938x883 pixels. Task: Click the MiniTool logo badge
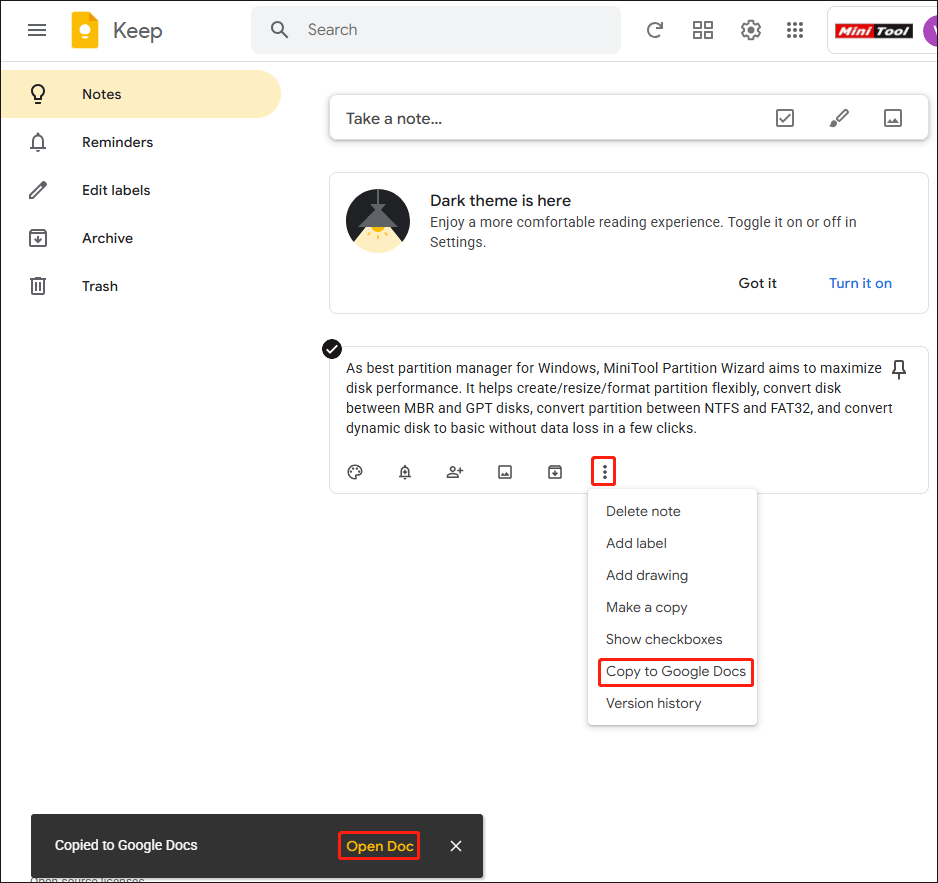point(874,31)
